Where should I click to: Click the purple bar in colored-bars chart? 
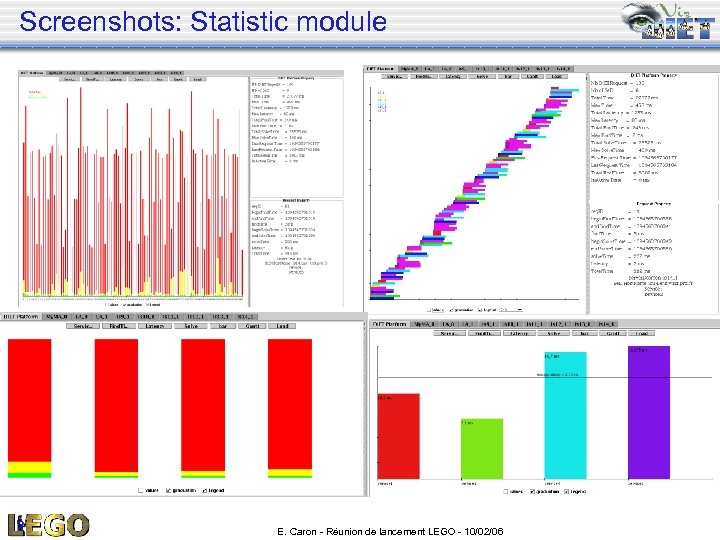coord(649,413)
